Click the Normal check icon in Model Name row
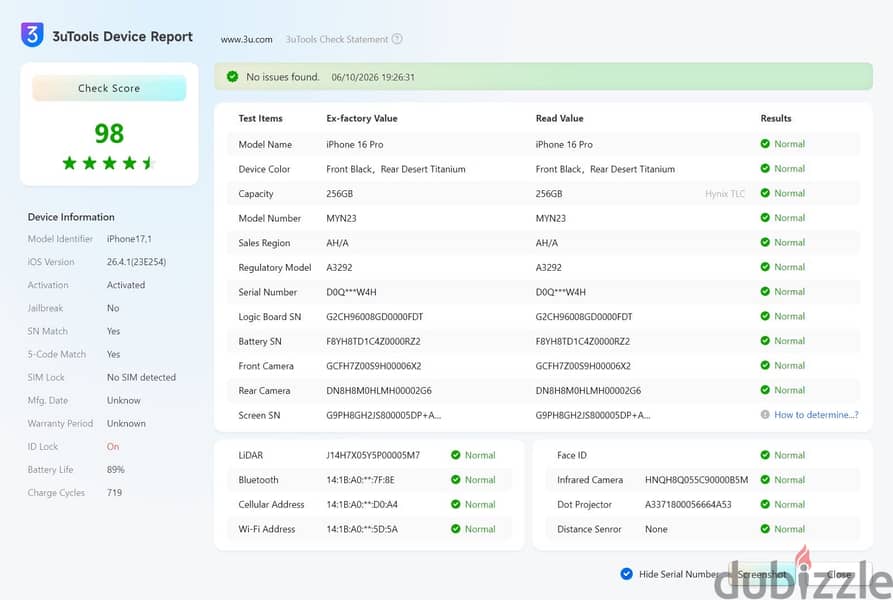This screenshot has height=600, width=893. pyautogui.click(x=765, y=143)
